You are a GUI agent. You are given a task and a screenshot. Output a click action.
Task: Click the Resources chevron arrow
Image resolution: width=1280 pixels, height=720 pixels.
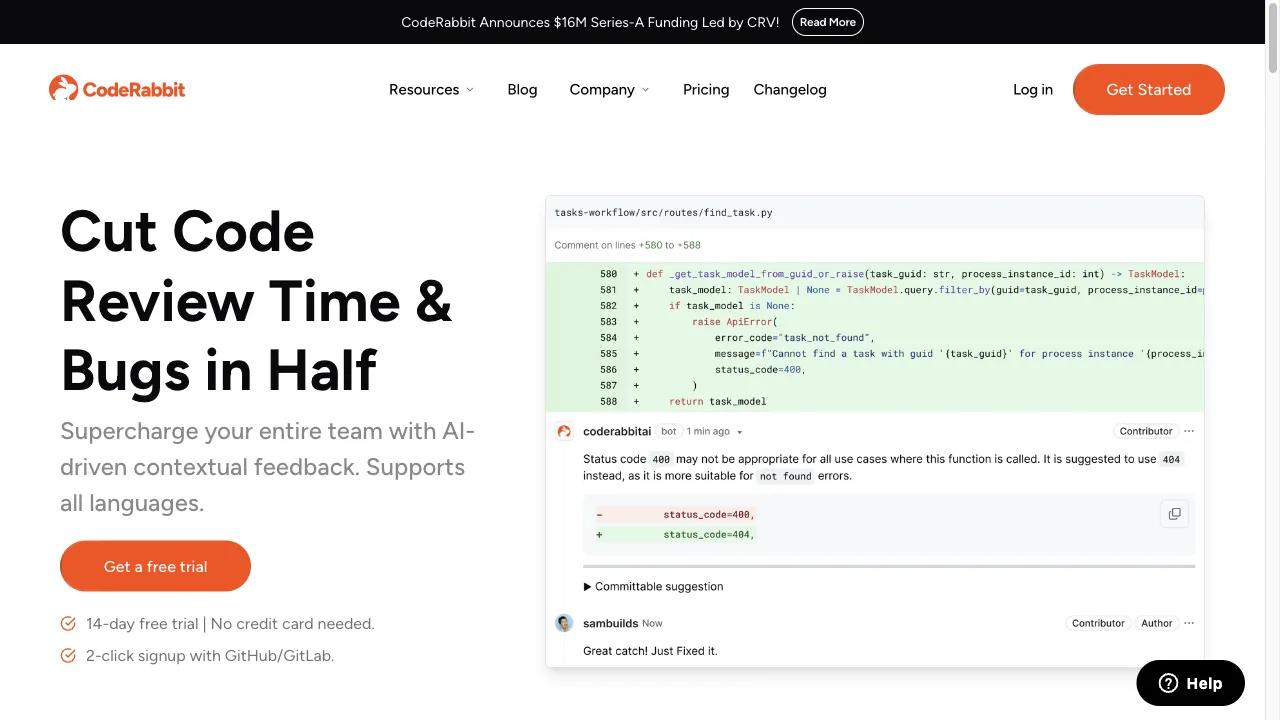pyautogui.click(x=470, y=90)
